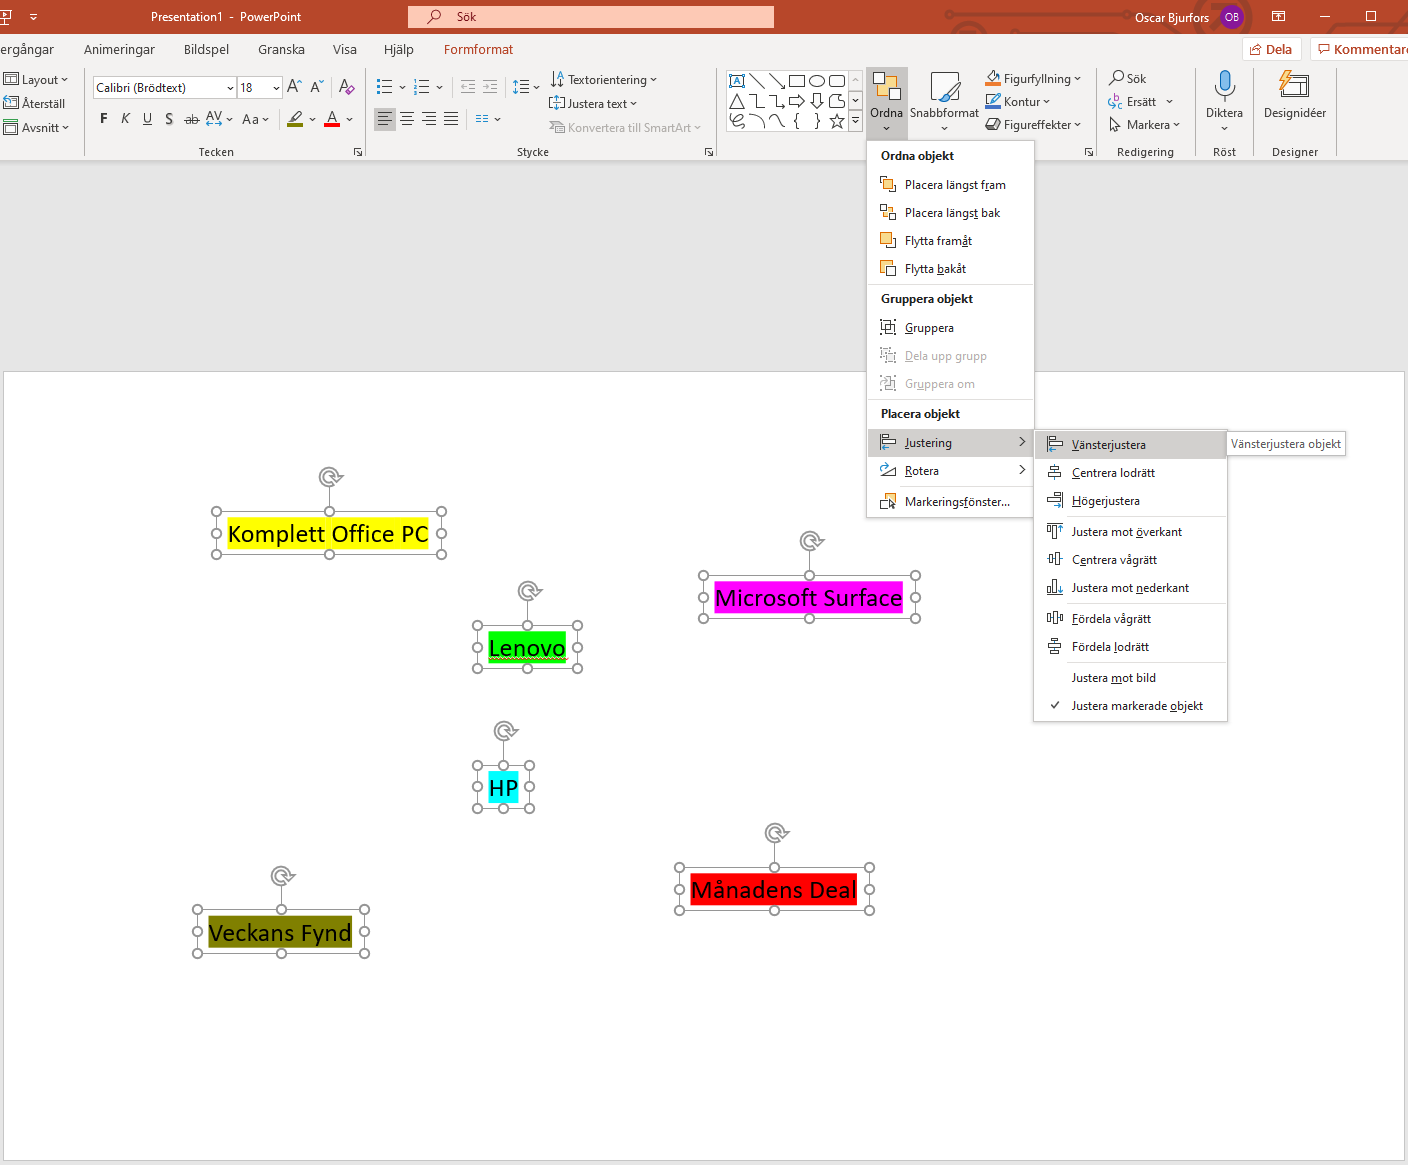Image resolution: width=1408 pixels, height=1165 pixels.
Task: Click Fördela vågrätt in submenu
Action: (1110, 619)
